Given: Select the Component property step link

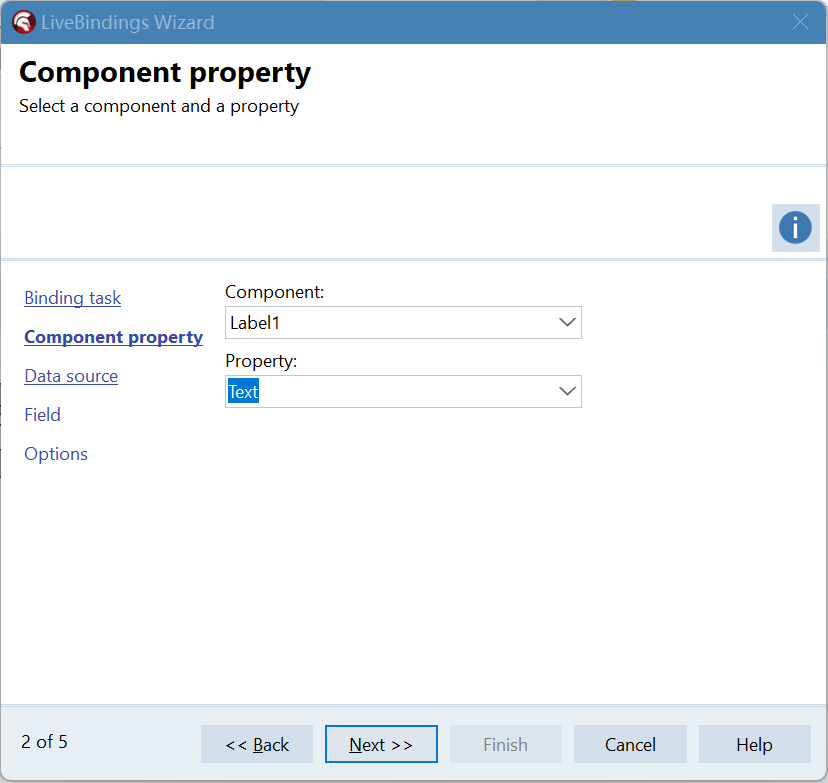Looking at the screenshot, I should point(113,337).
